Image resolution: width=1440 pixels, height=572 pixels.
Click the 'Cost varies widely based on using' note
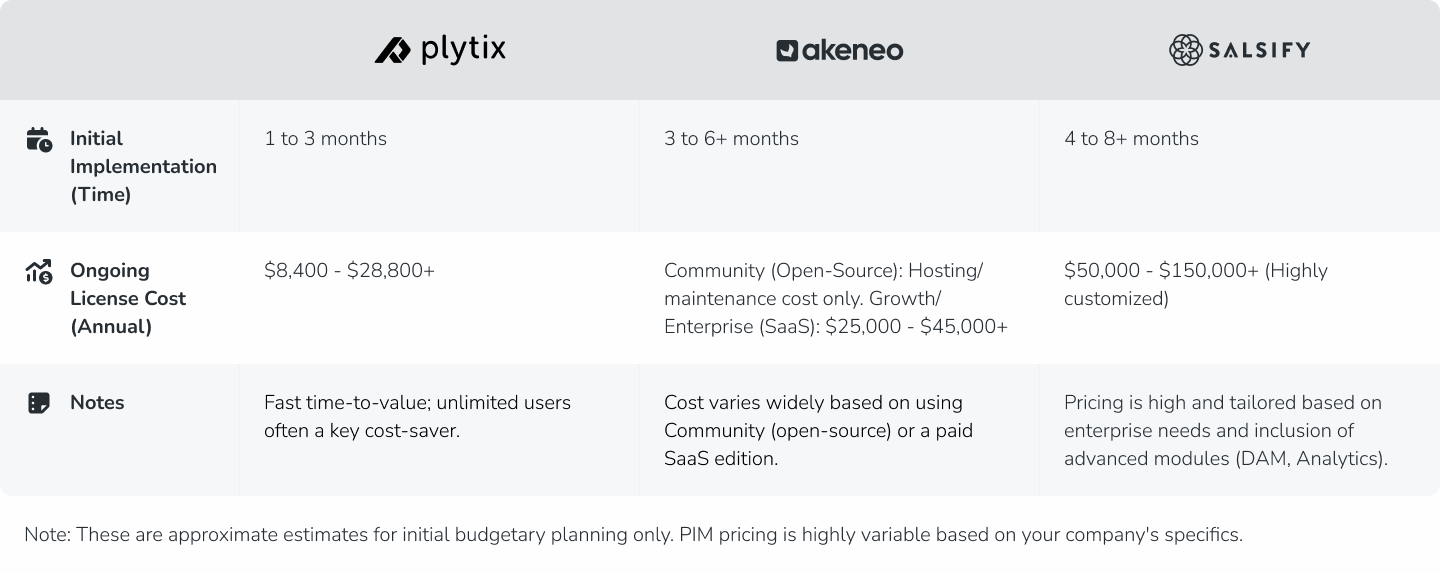818,430
